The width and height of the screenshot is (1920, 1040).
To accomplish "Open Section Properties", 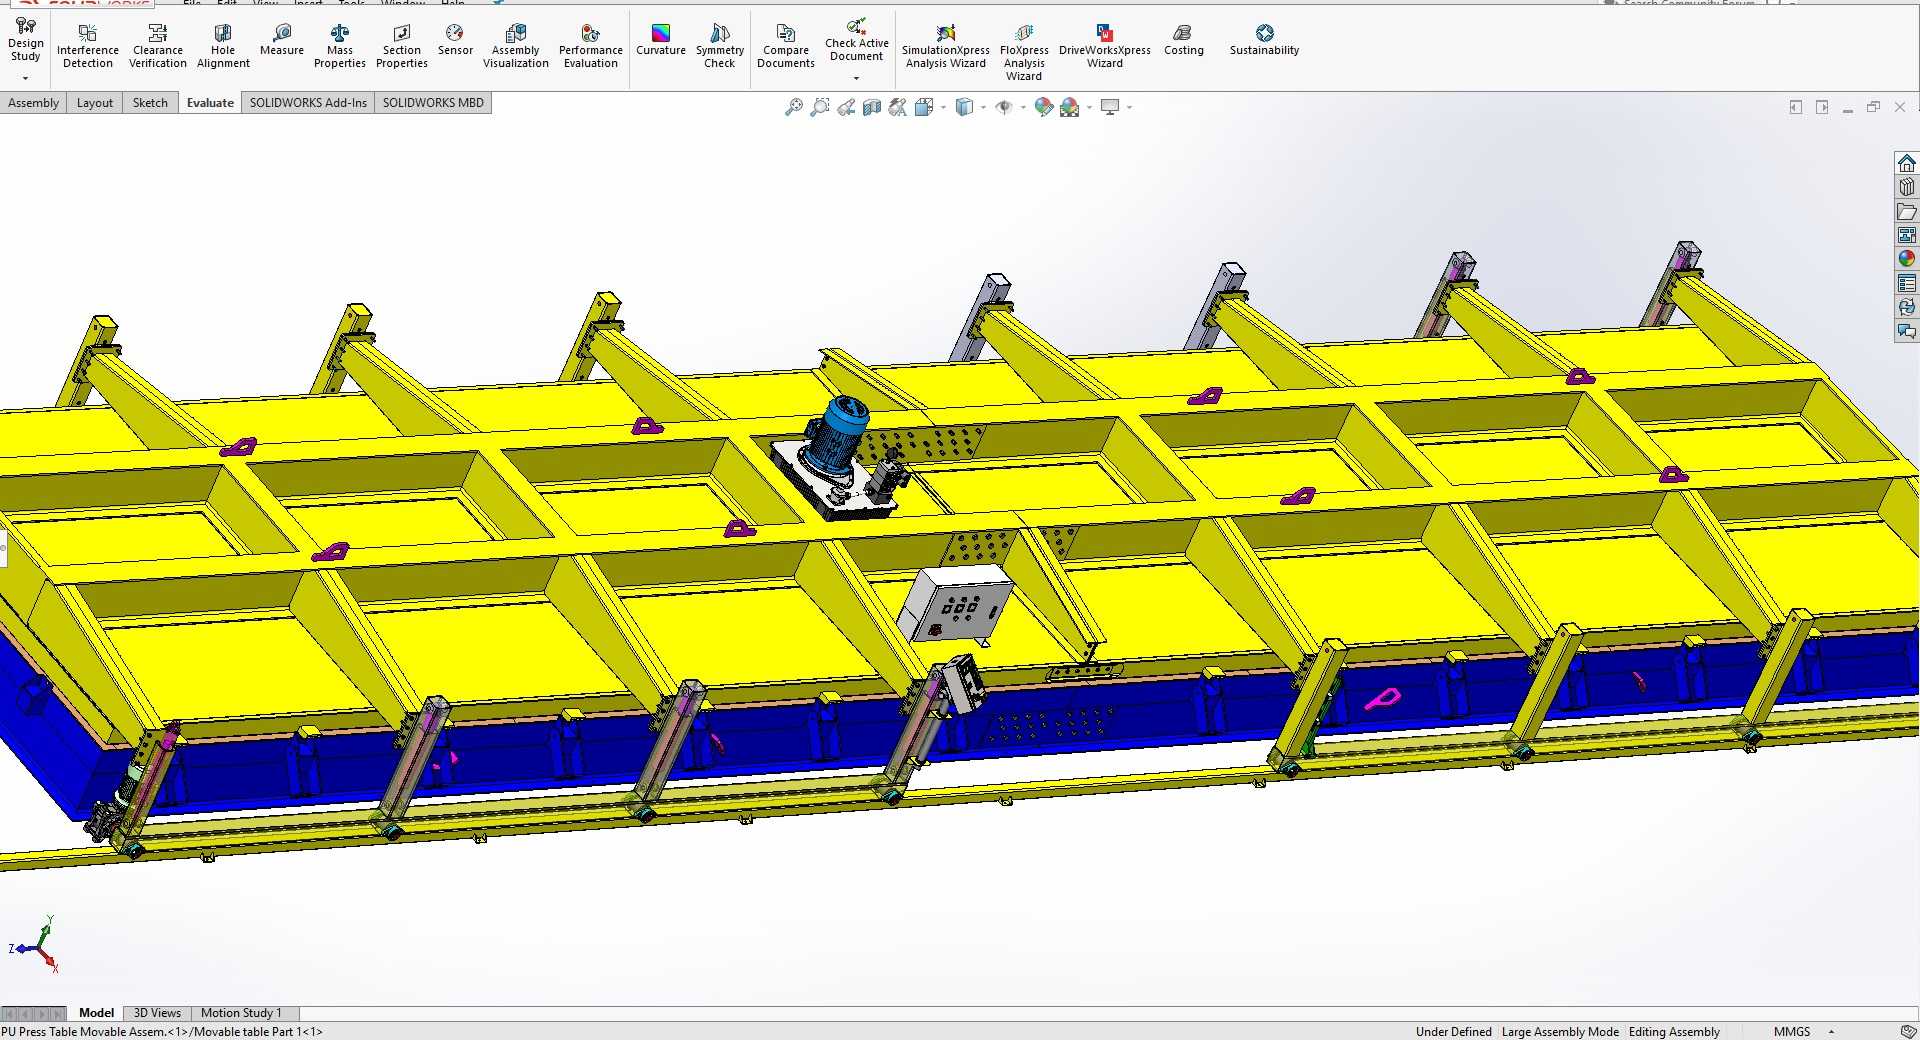I will [402, 47].
